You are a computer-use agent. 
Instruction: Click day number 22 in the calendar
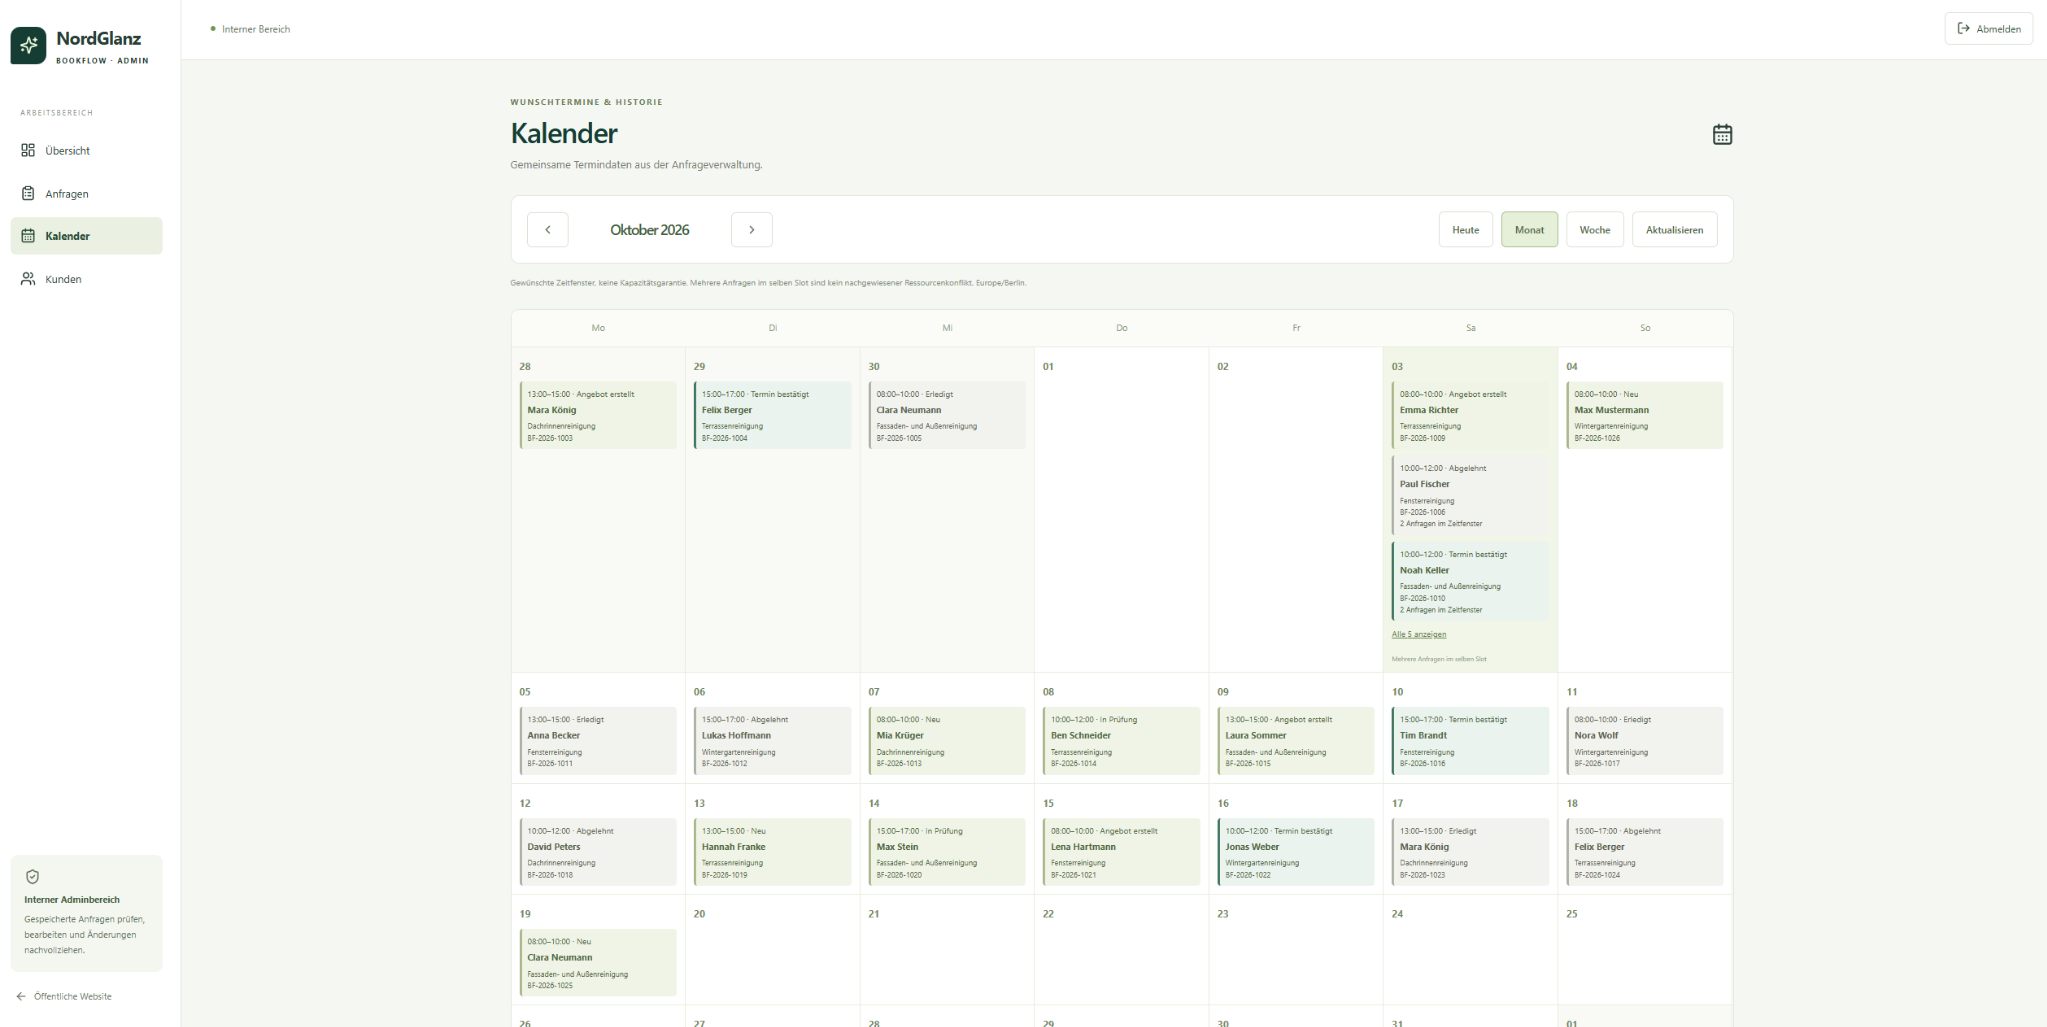tap(1048, 914)
